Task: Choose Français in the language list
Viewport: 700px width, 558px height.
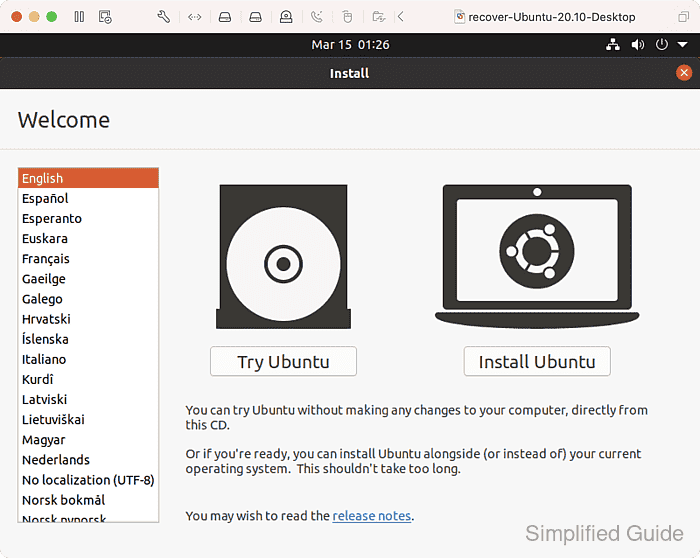Action: 46,259
